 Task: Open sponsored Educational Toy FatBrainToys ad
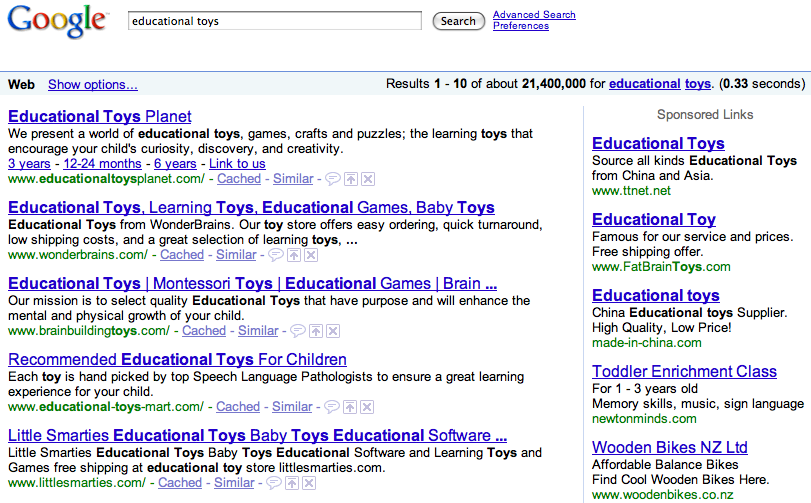[654, 219]
